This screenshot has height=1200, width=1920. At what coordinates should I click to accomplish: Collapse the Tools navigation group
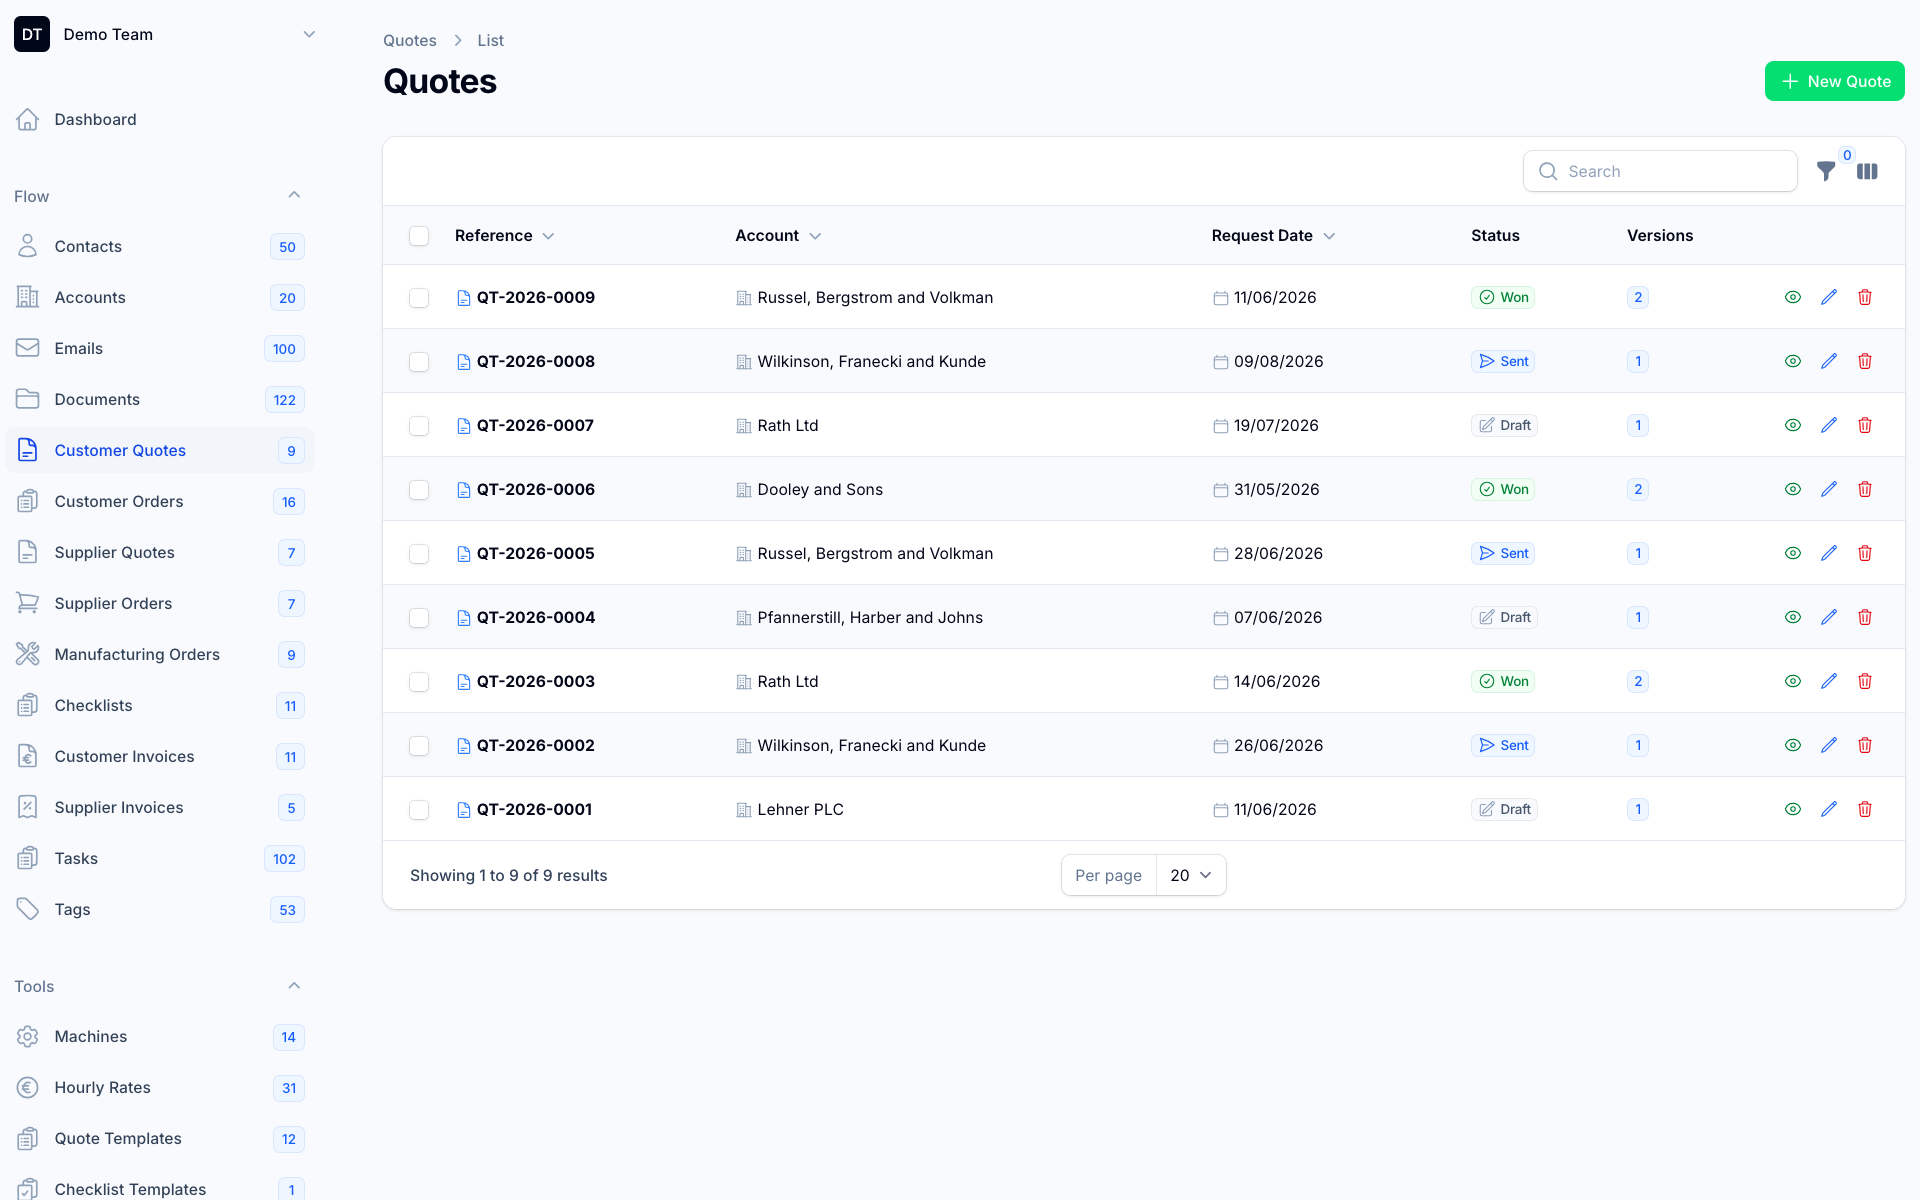pyautogui.click(x=294, y=986)
